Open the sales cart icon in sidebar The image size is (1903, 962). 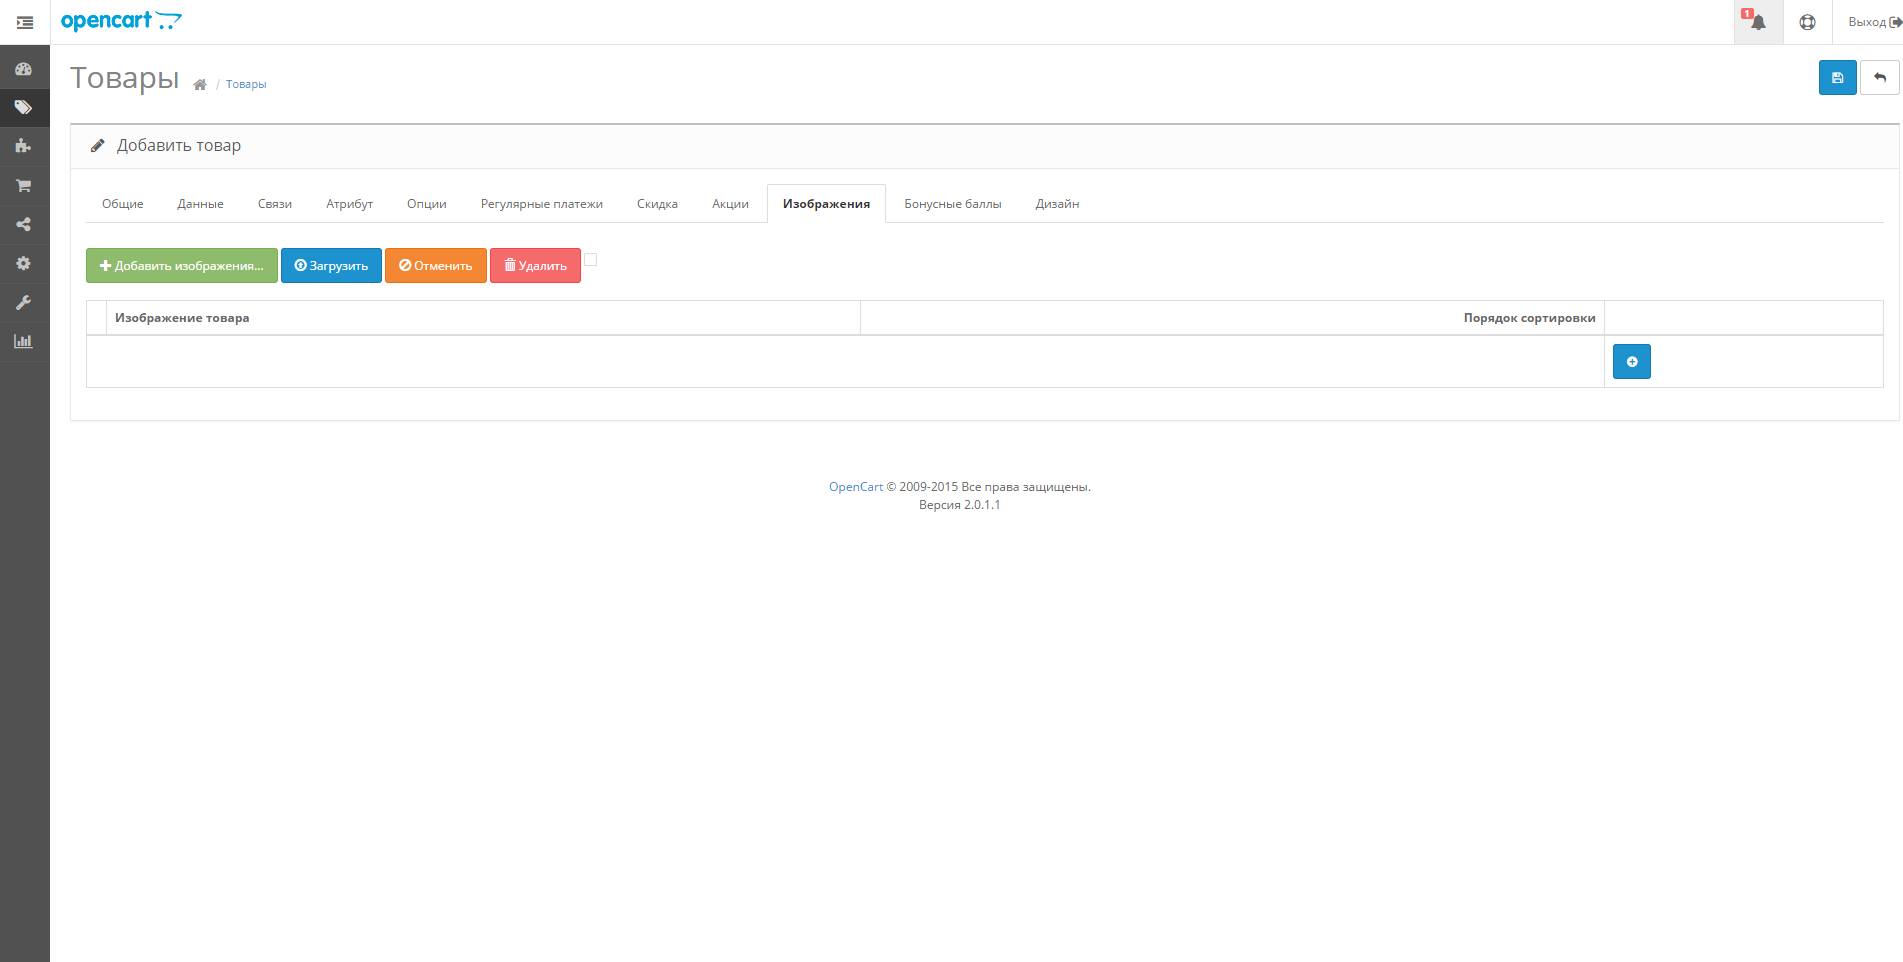point(24,185)
